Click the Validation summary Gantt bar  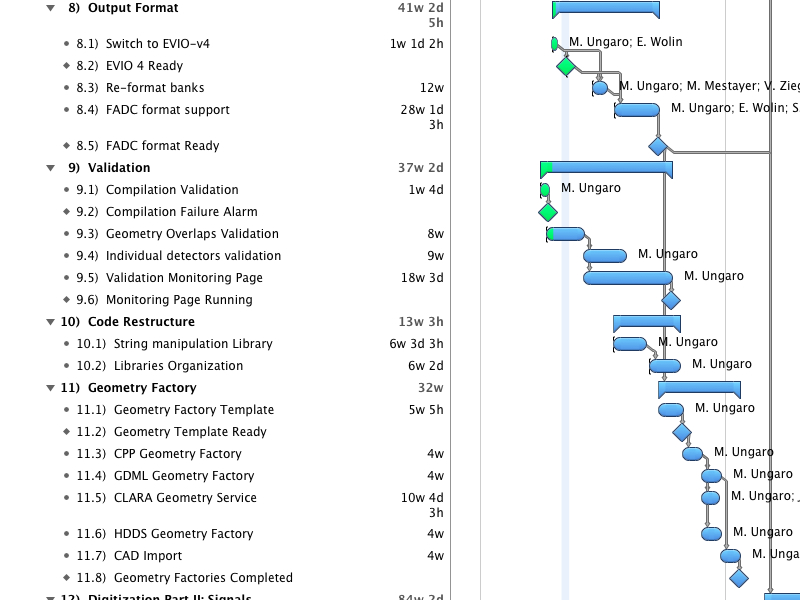tap(606, 168)
